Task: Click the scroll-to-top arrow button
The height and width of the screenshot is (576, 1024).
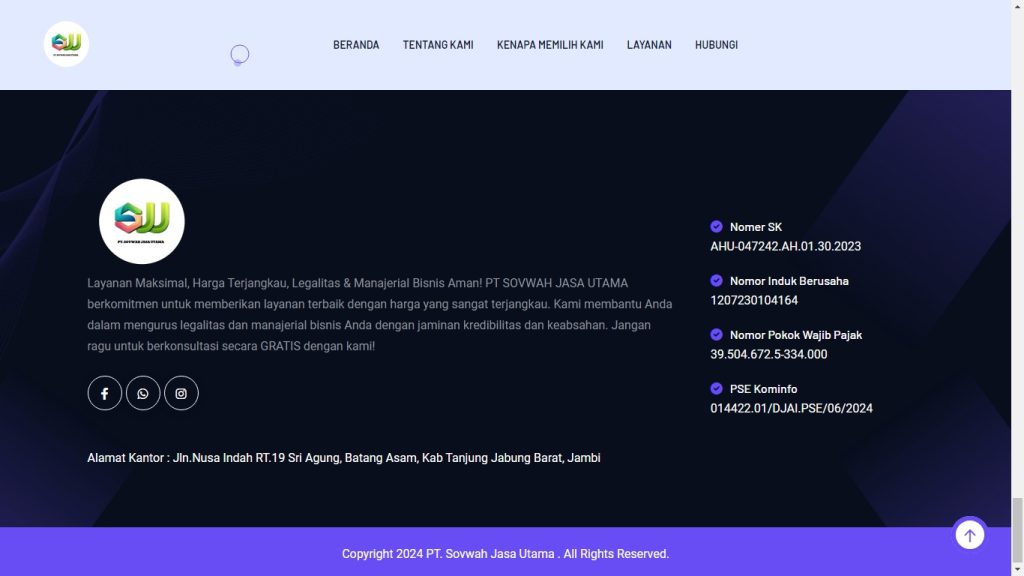Action: coord(969,535)
